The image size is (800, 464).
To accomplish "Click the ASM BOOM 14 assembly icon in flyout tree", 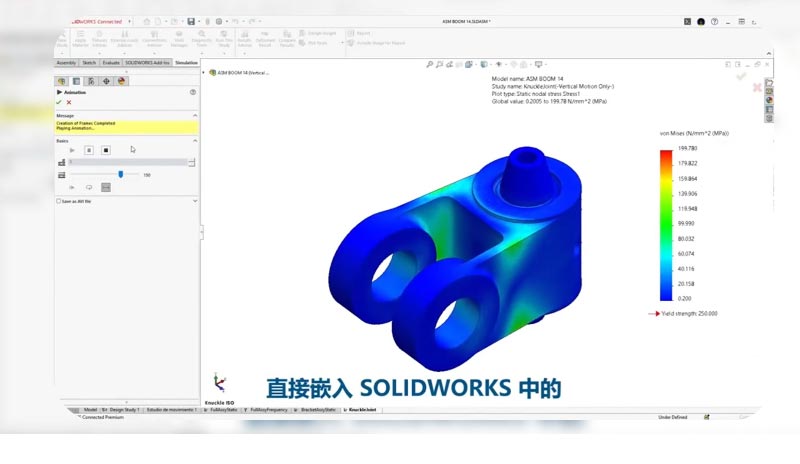I will pos(213,72).
